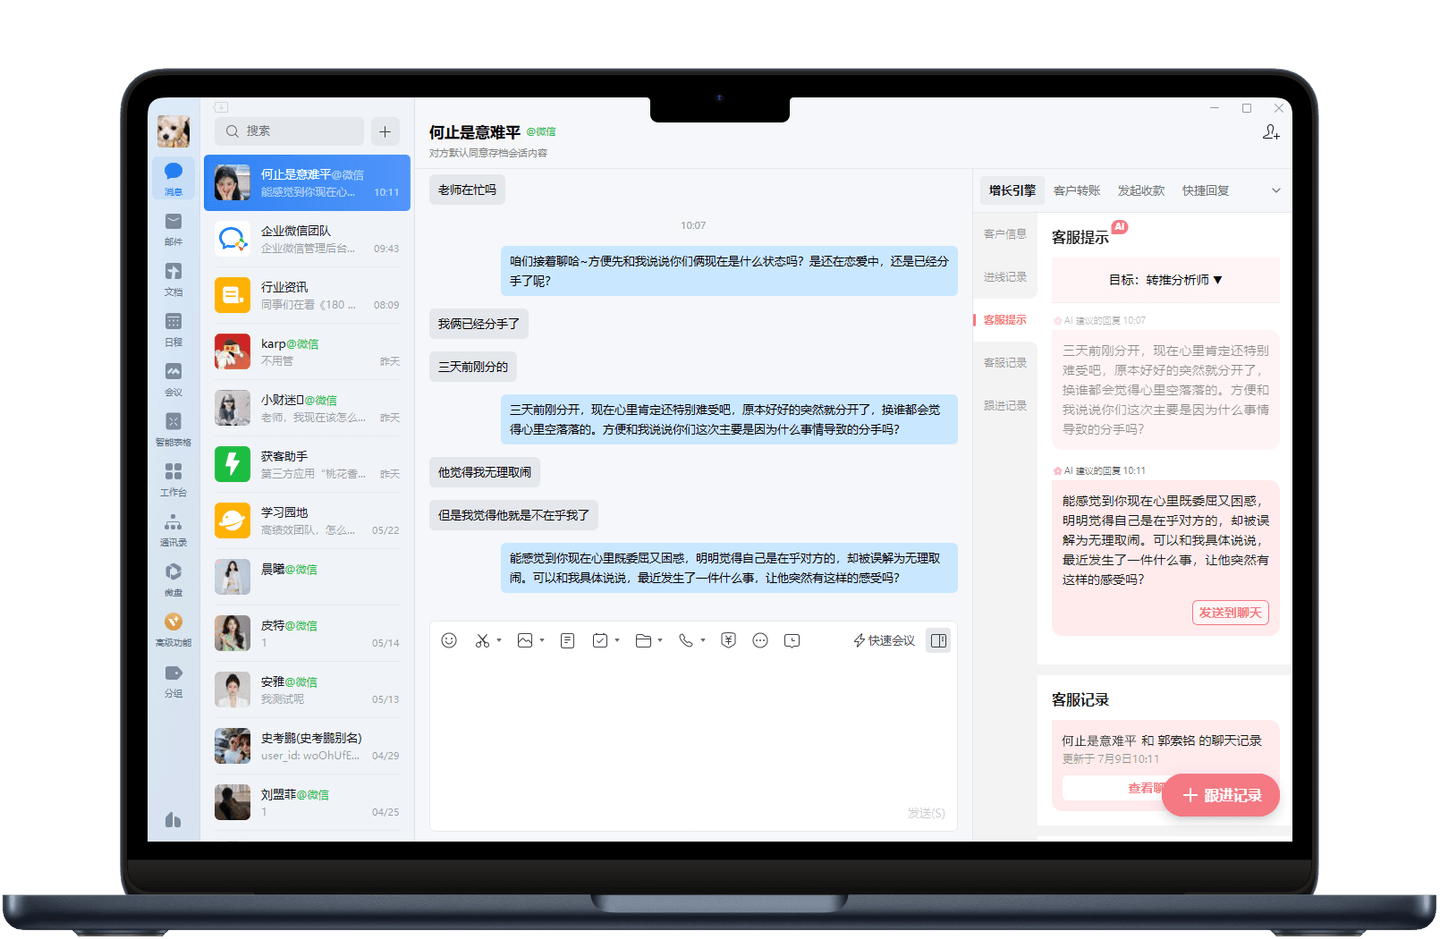The height and width of the screenshot is (939, 1440).
Task: Open the 晨曦@微信 conversation
Action: 307,577
